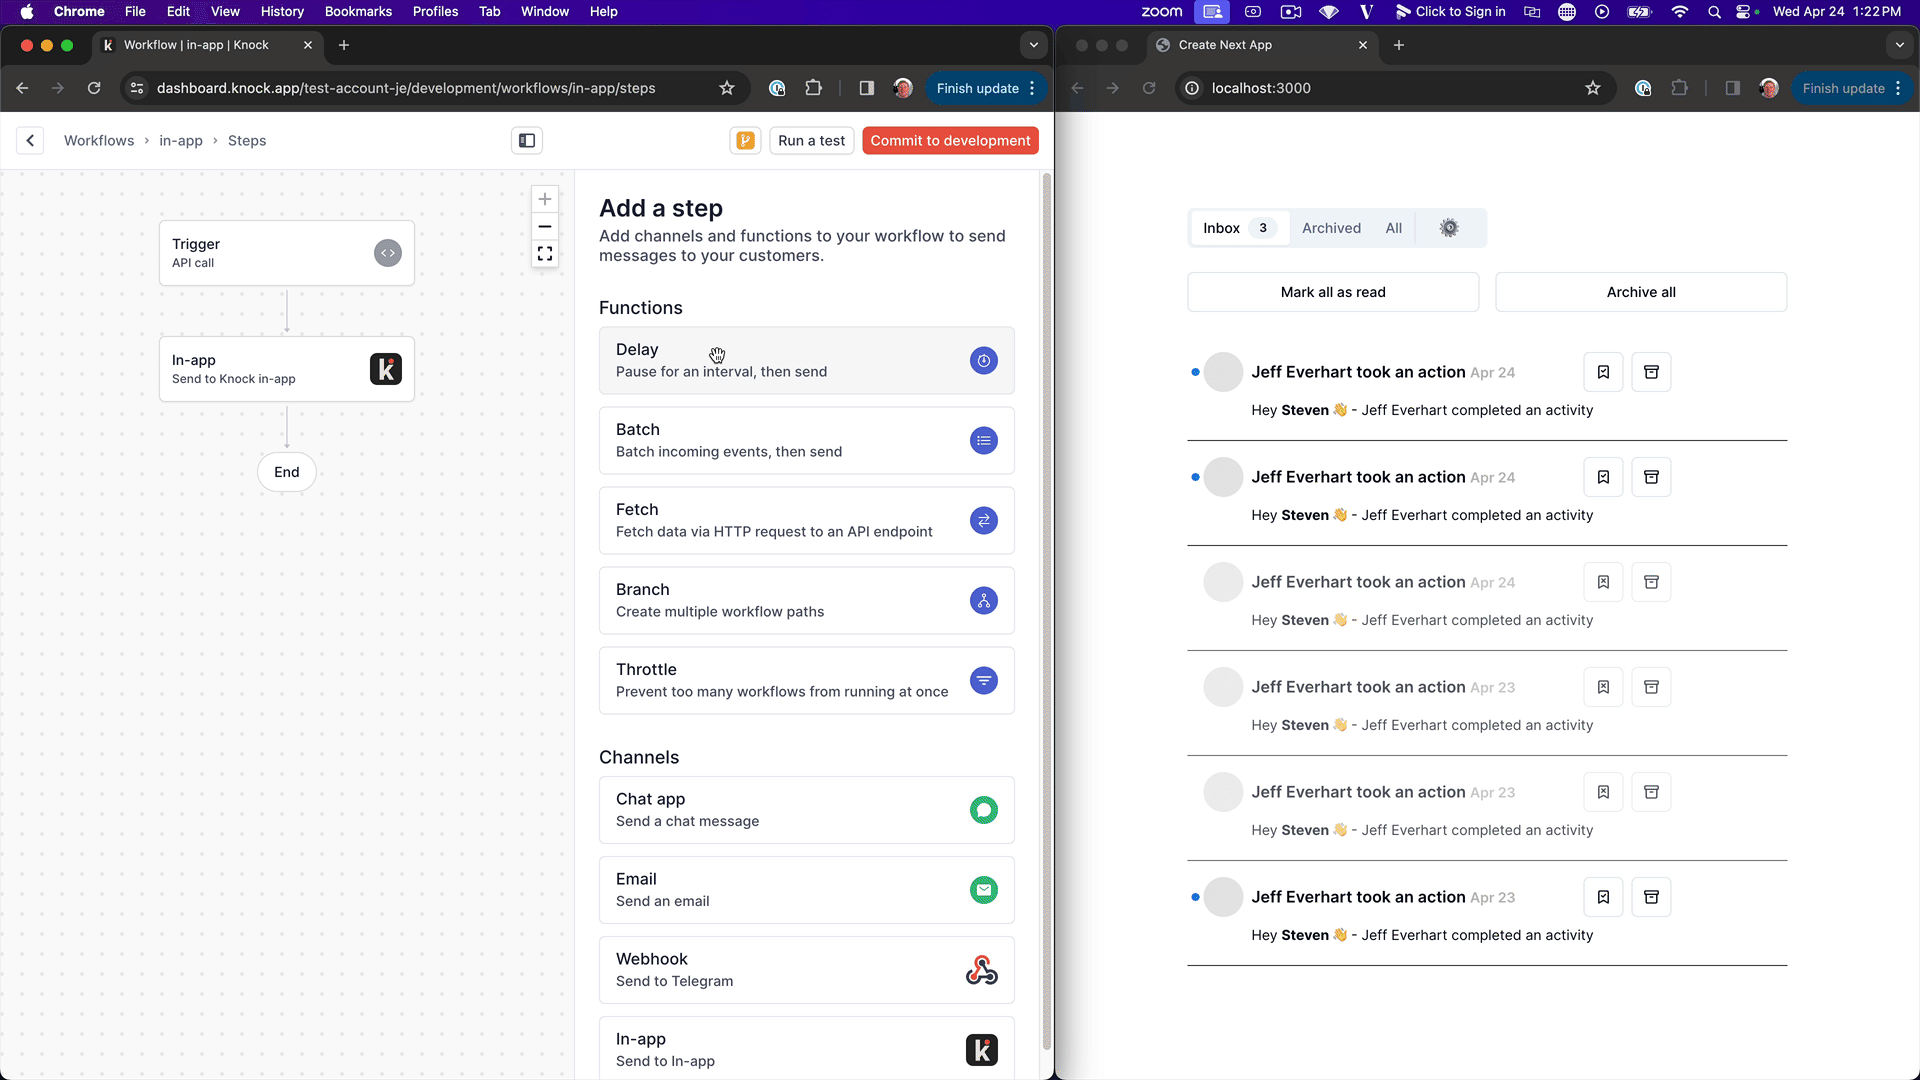The height and width of the screenshot is (1080, 1920).
Task: Click the Add a step panel scrollbar
Action: click(x=1047, y=610)
